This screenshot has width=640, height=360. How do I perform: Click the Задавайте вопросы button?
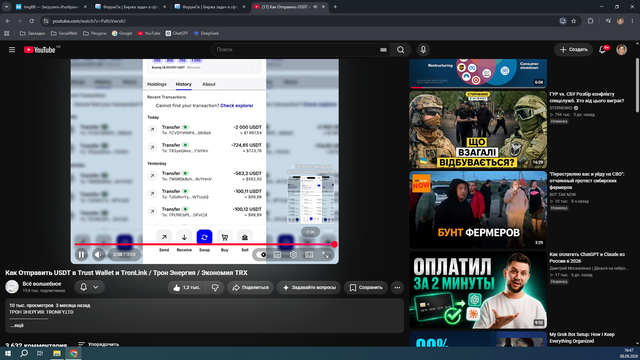(x=309, y=287)
